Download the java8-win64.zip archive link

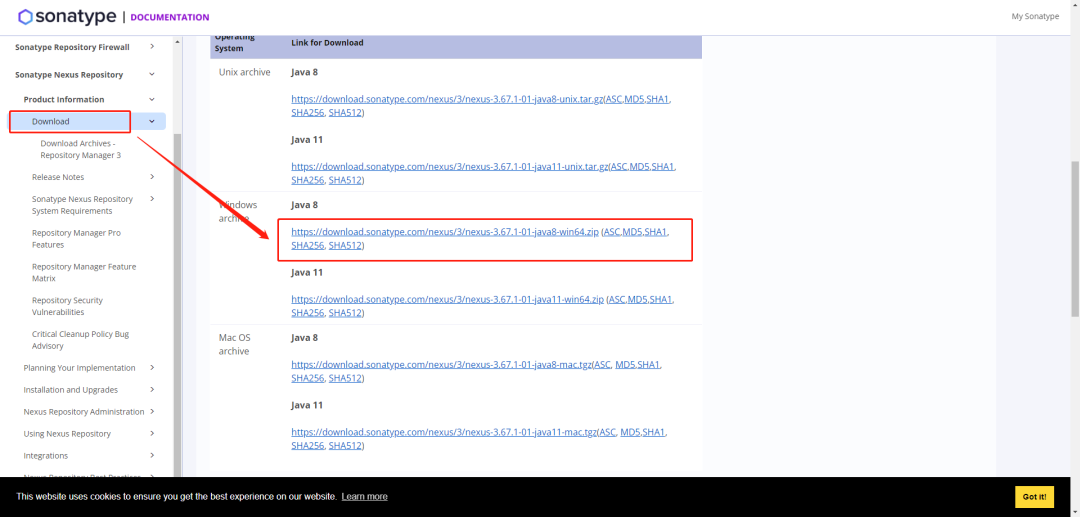(445, 232)
